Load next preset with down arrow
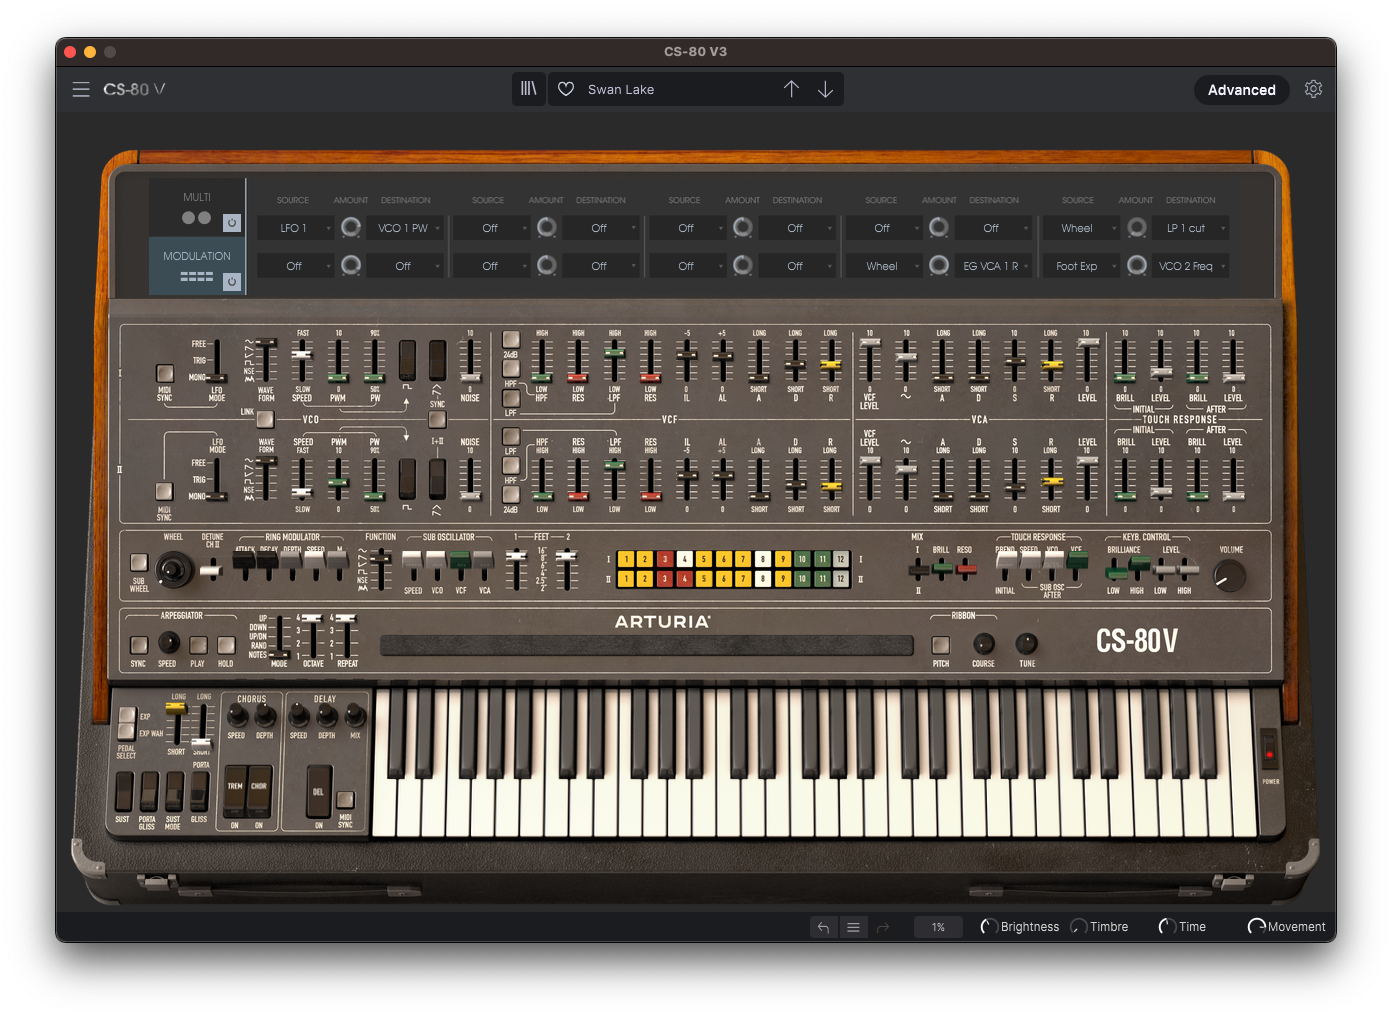1392x1016 pixels. [x=825, y=89]
